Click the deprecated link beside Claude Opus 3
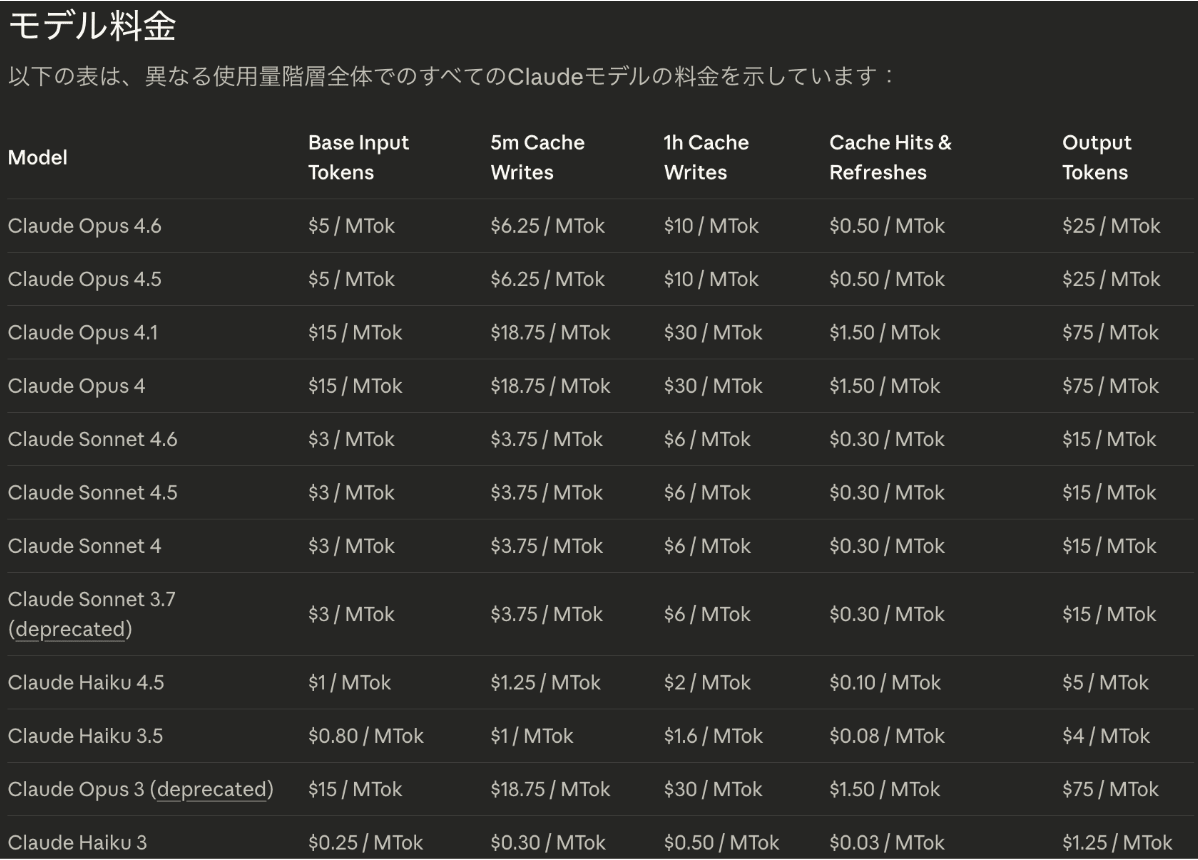The height and width of the screenshot is (860, 1198). (213, 789)
